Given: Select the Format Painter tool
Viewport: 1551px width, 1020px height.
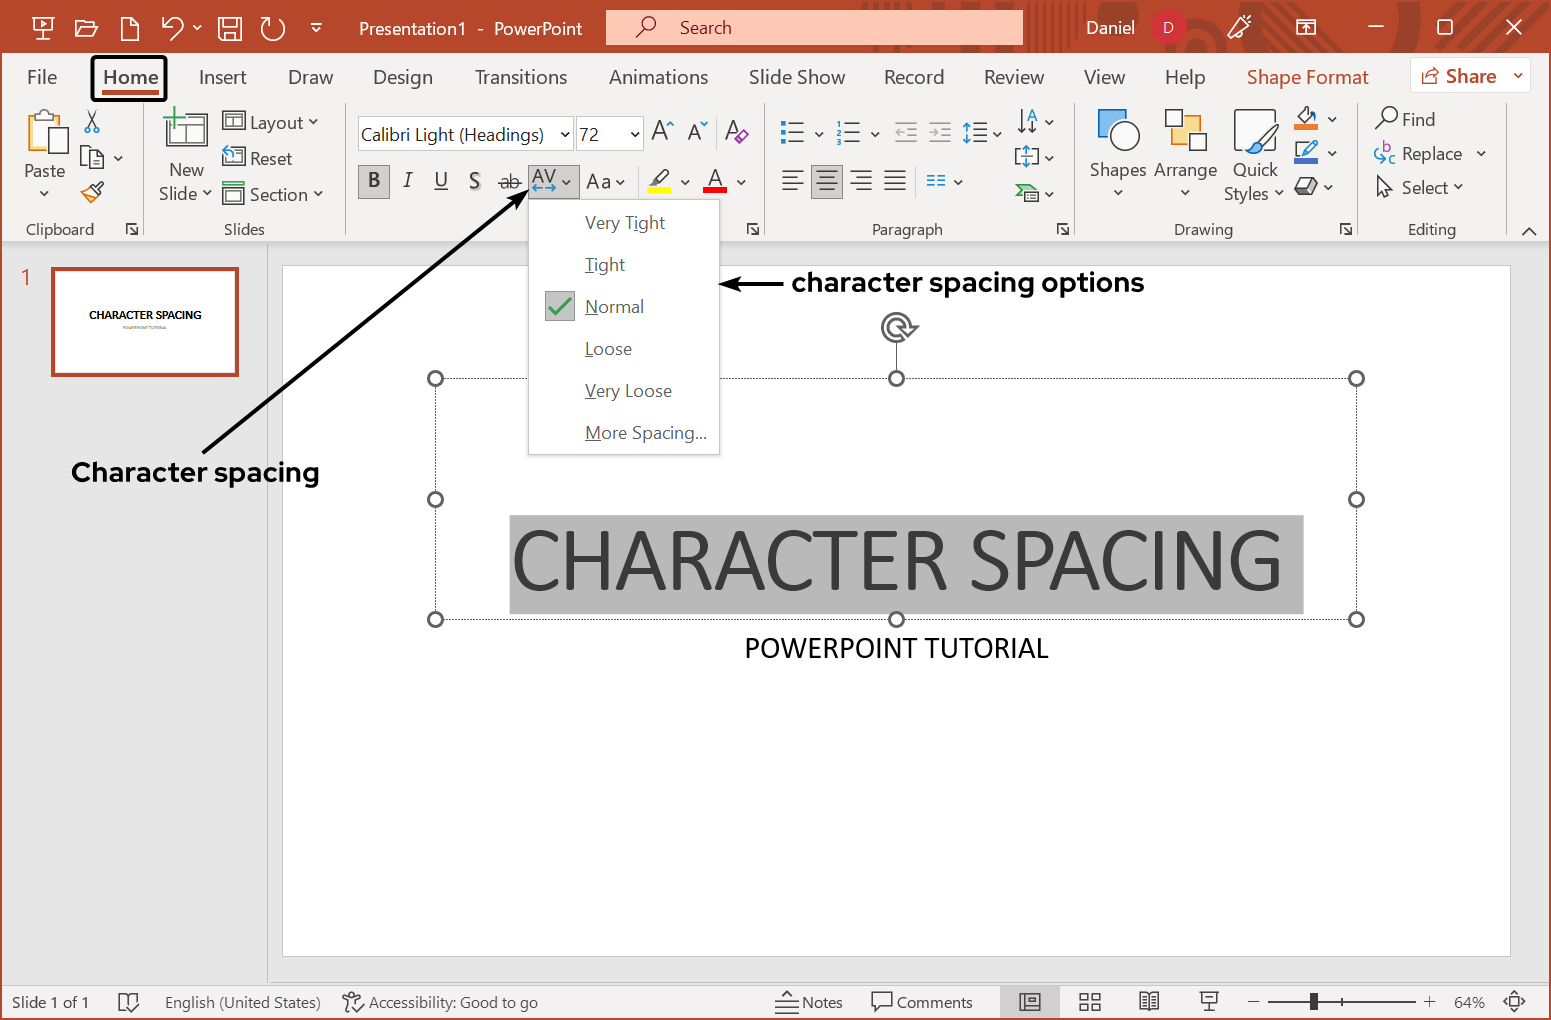Looking at the screenshot, I should tap(92, 192).
